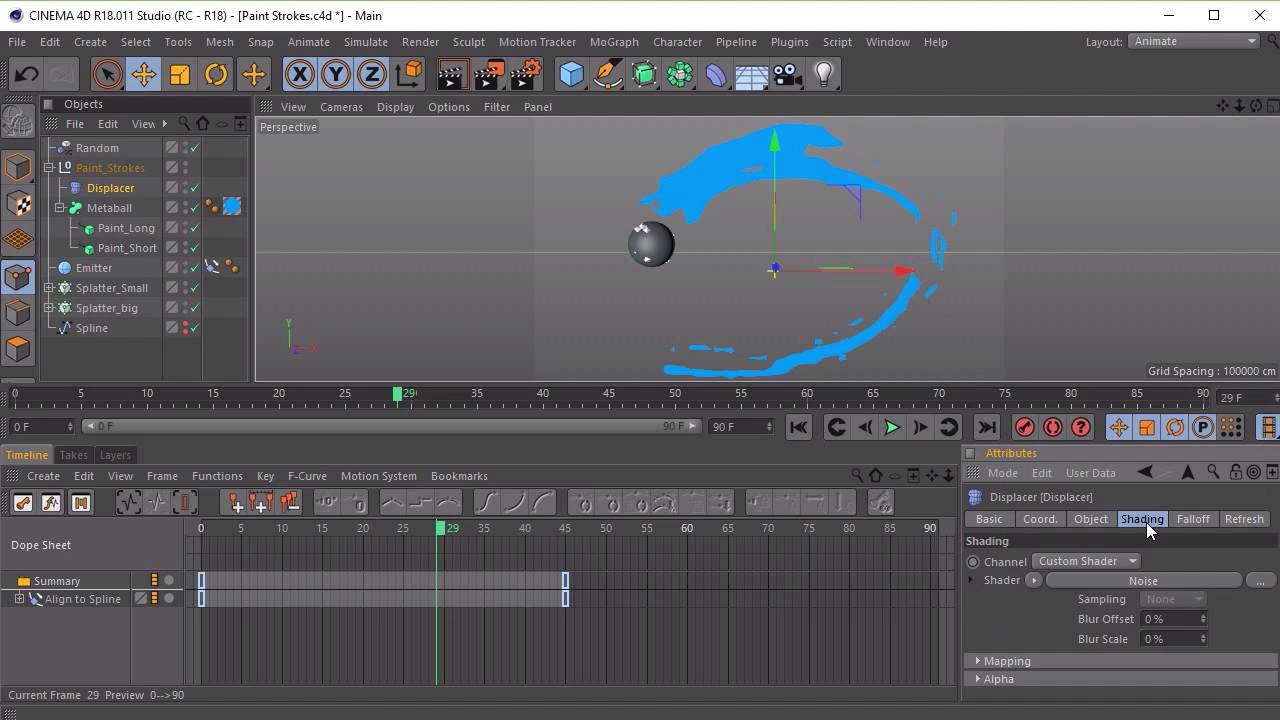Open Edit Render Settings icon

[x=525, y=75]
